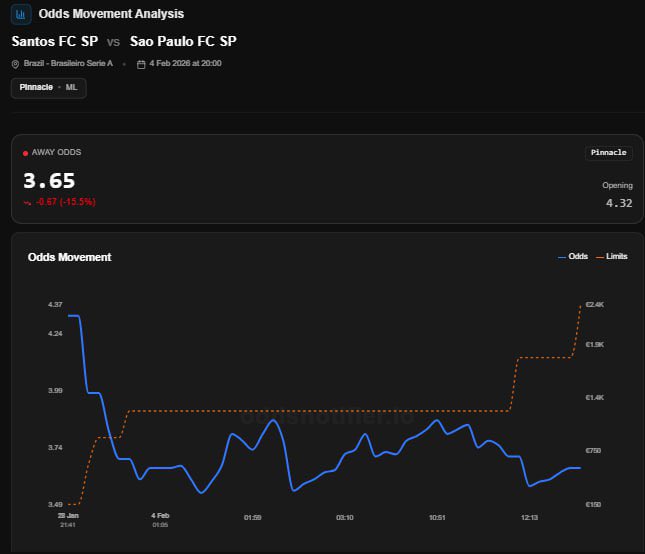
Task: Click the €750 limits axis label
Action: point(593,451)
